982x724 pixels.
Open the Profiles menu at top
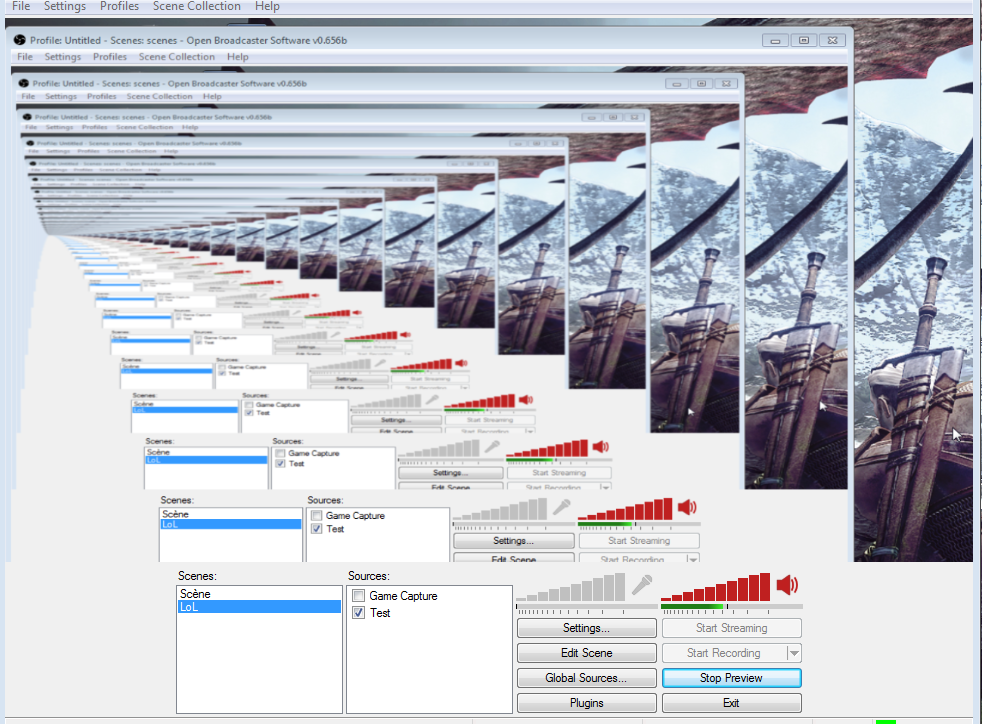click(119, 6)
